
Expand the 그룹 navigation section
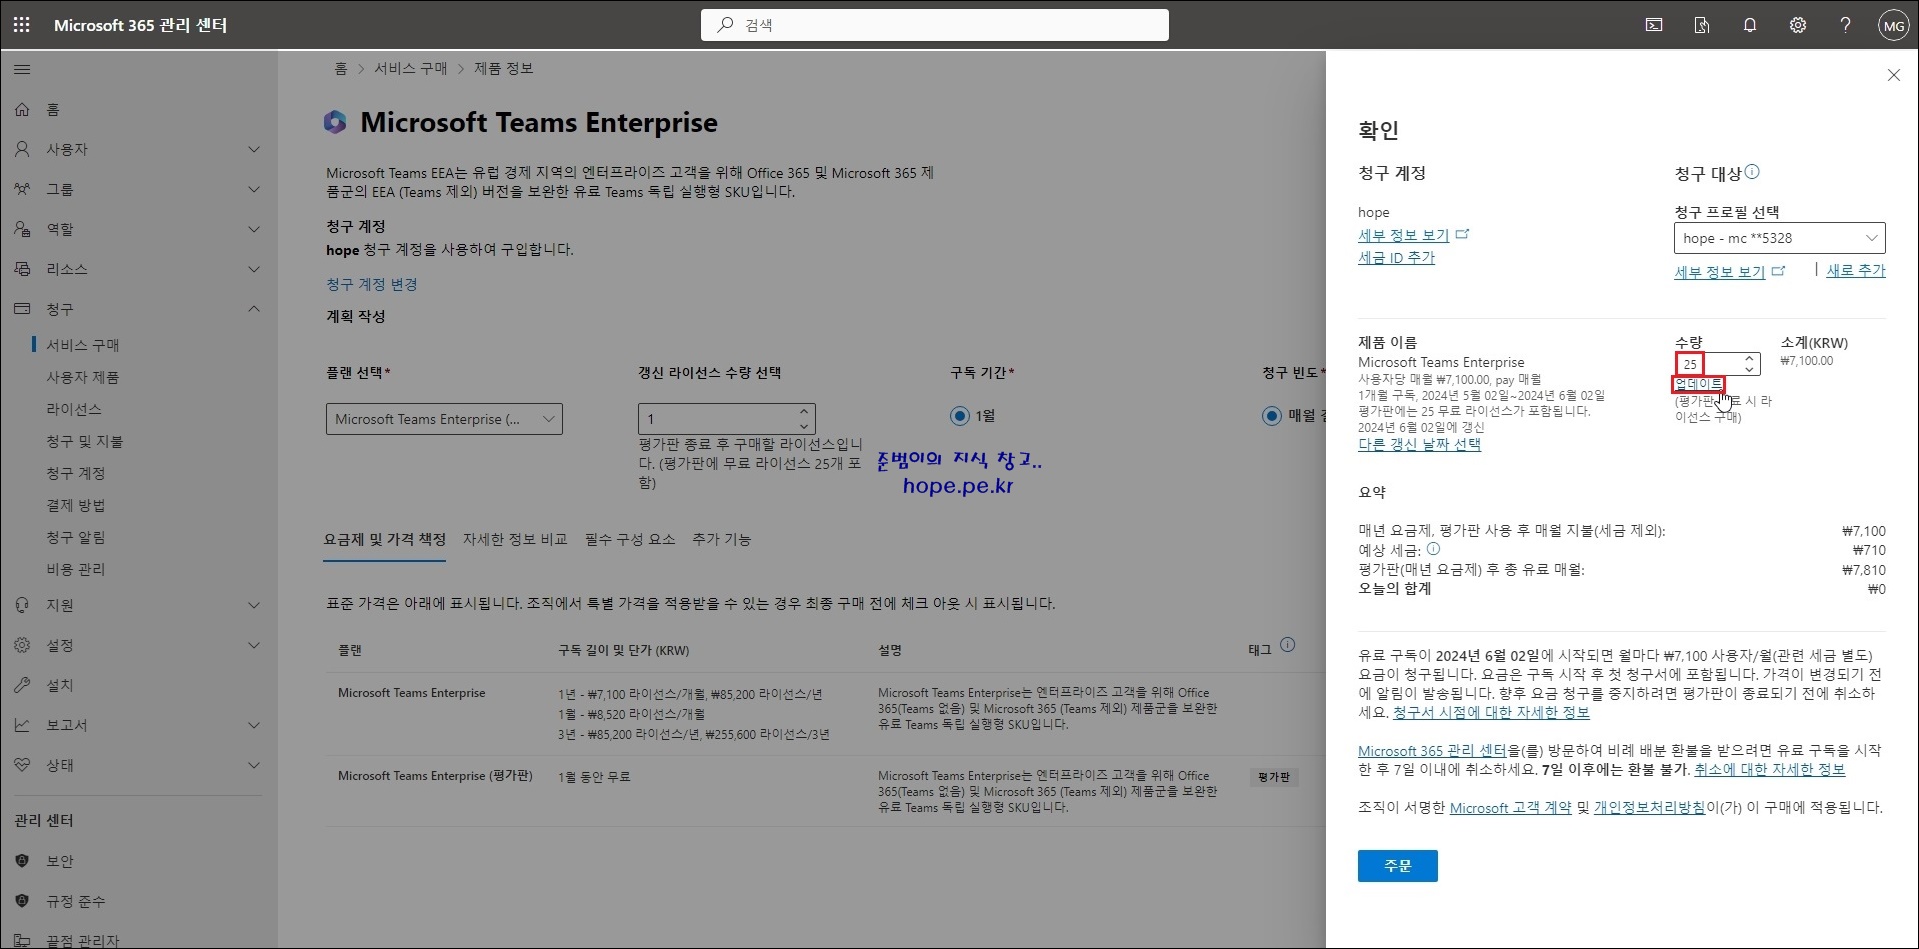[254, 189]
